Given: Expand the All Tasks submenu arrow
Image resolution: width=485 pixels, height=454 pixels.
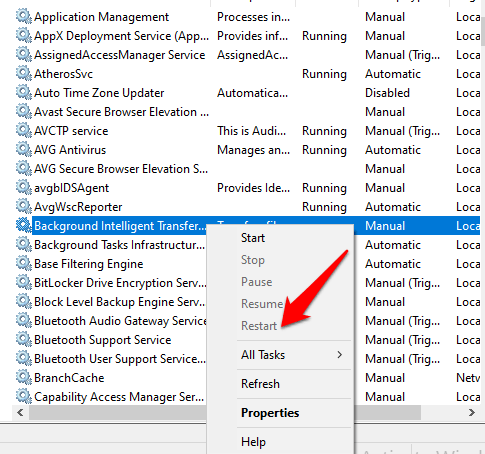Looking at the screenshot, I should (x=340, y=355).
